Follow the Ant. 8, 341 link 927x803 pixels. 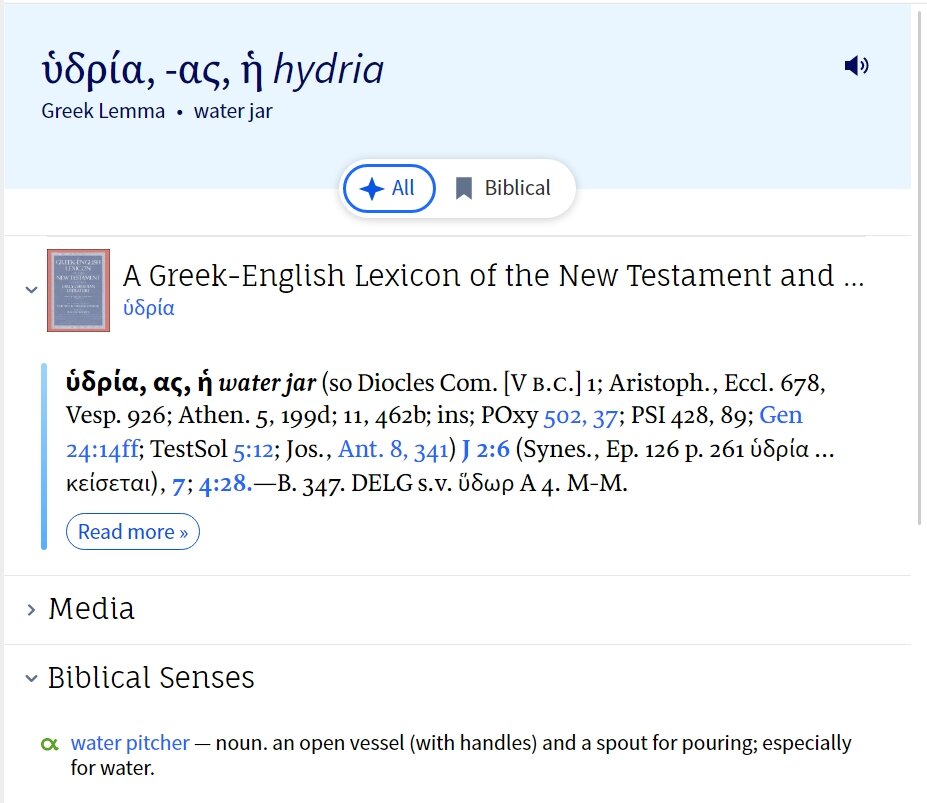coord(393,450)
